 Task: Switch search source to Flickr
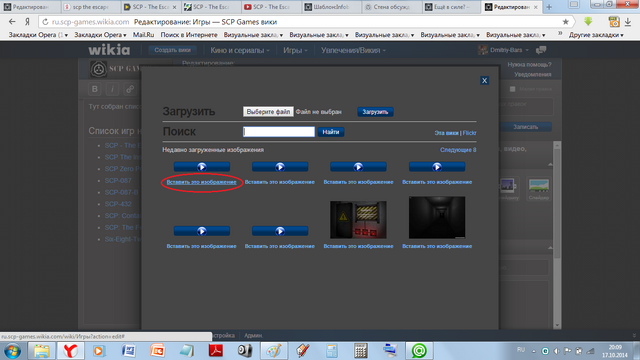pos(469,133)
